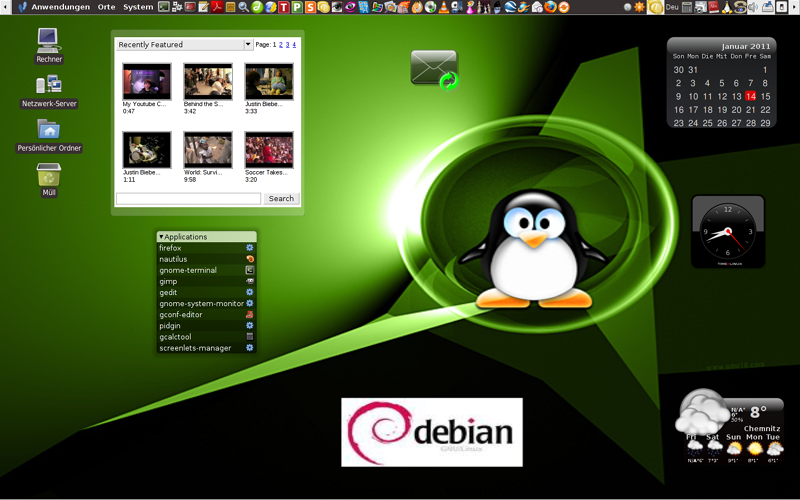
Task: Open the chess game launcher
Action: [x=483, y=7]
